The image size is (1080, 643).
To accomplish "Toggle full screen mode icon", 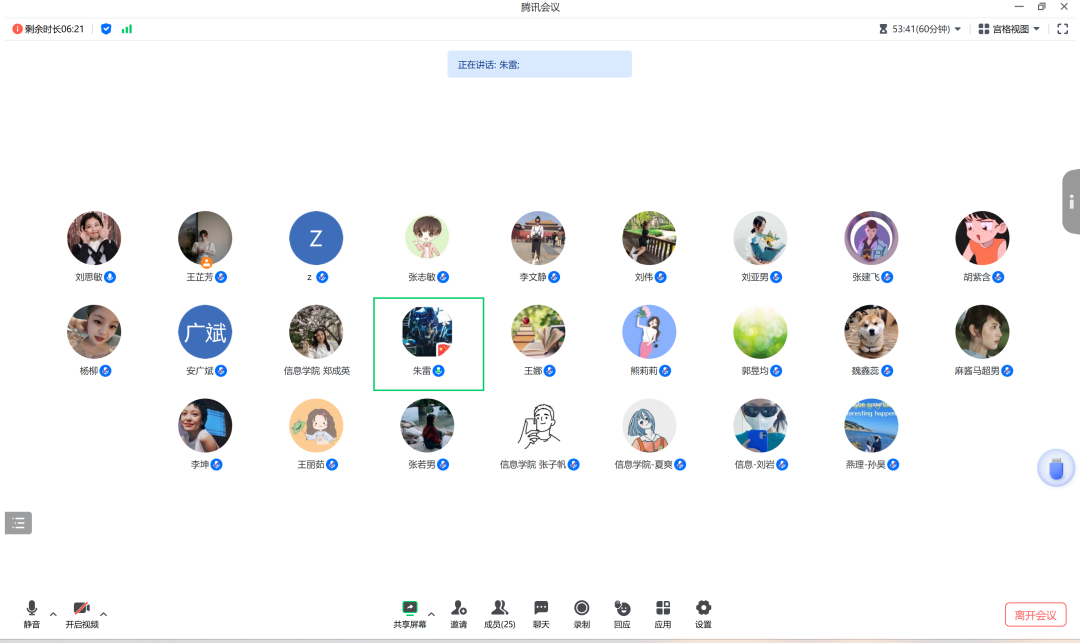I will (x=1063, y=29).
